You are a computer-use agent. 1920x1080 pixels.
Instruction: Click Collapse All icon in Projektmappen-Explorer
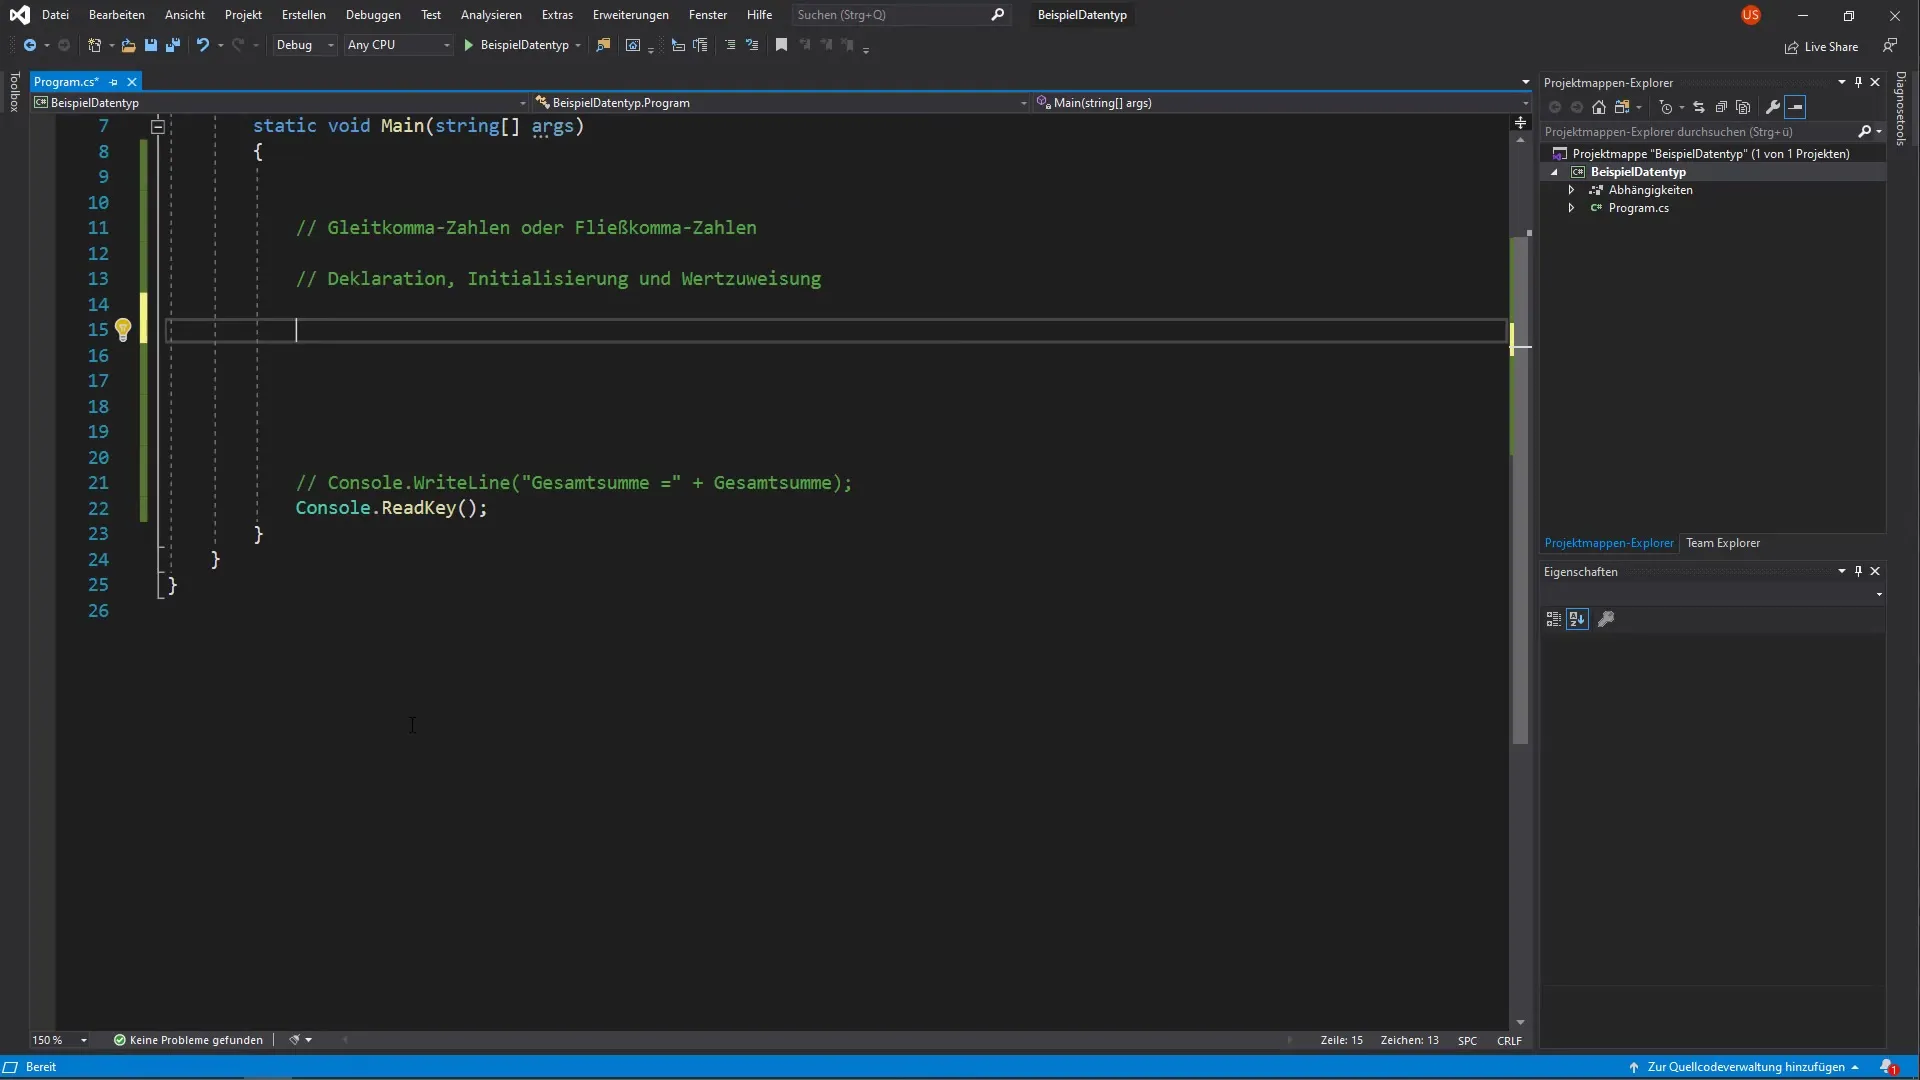coord(1721,107)
